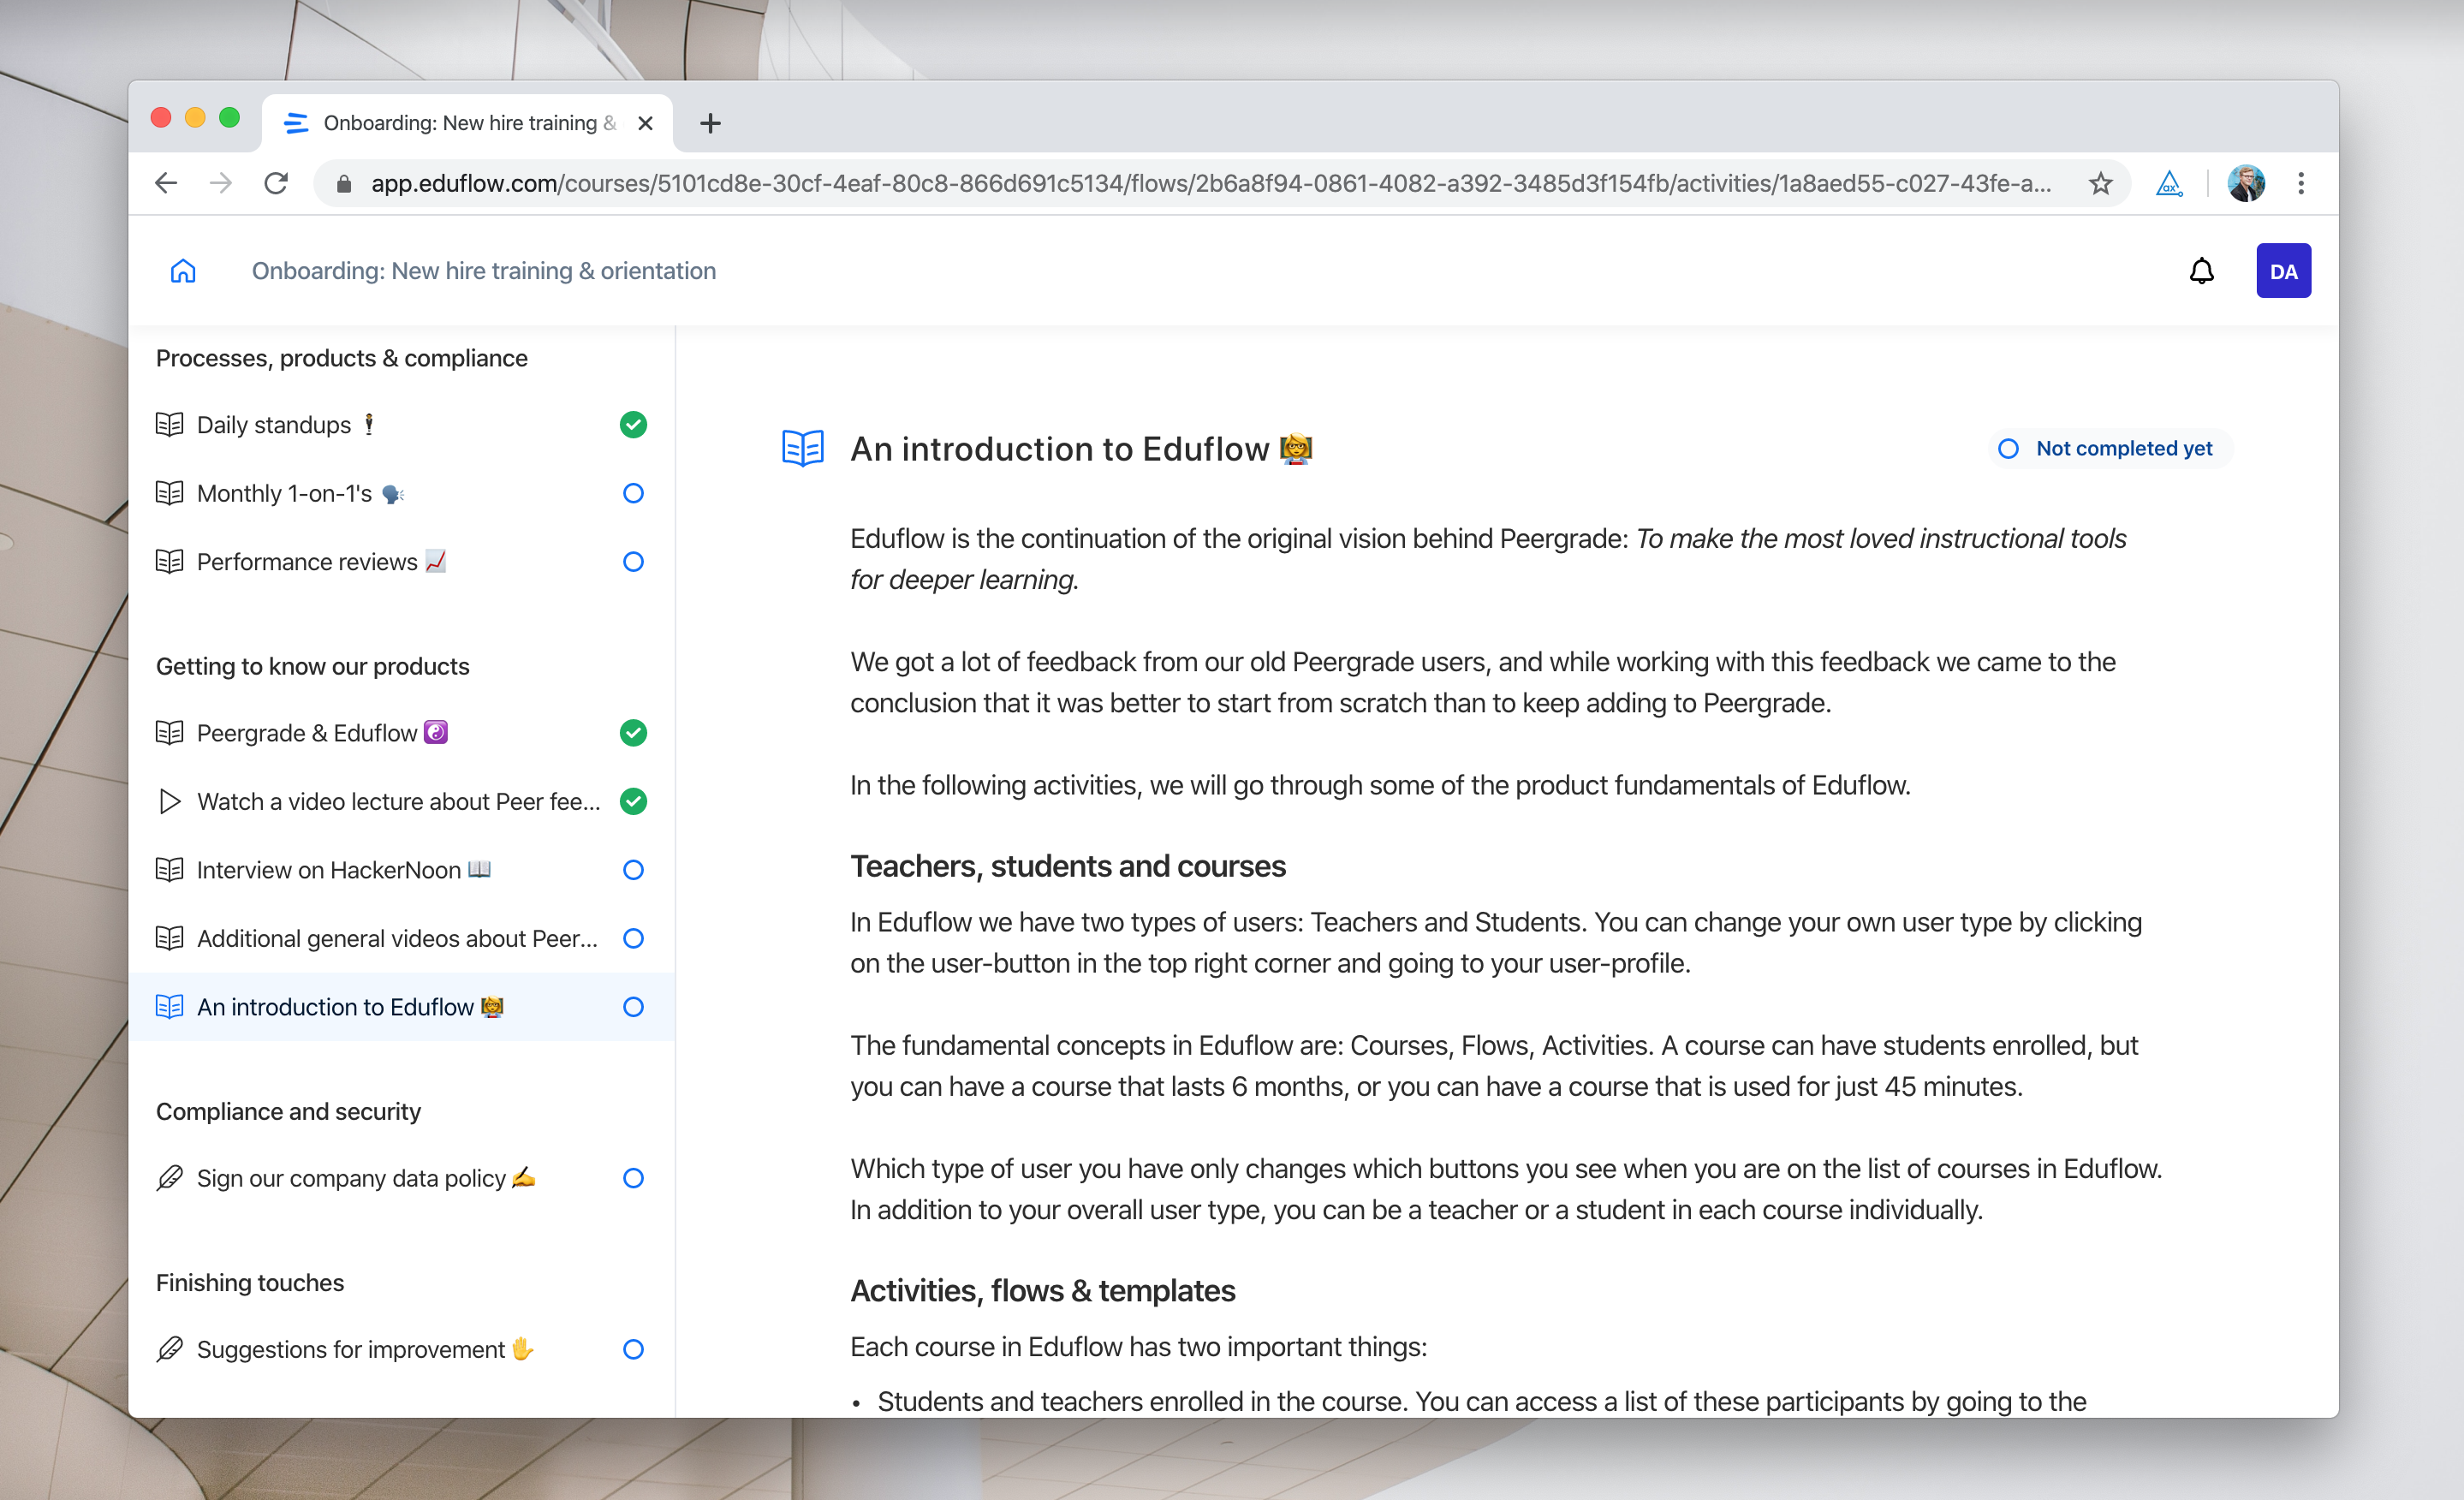Click the Processes, products & compliance heading

coord(341,358)
